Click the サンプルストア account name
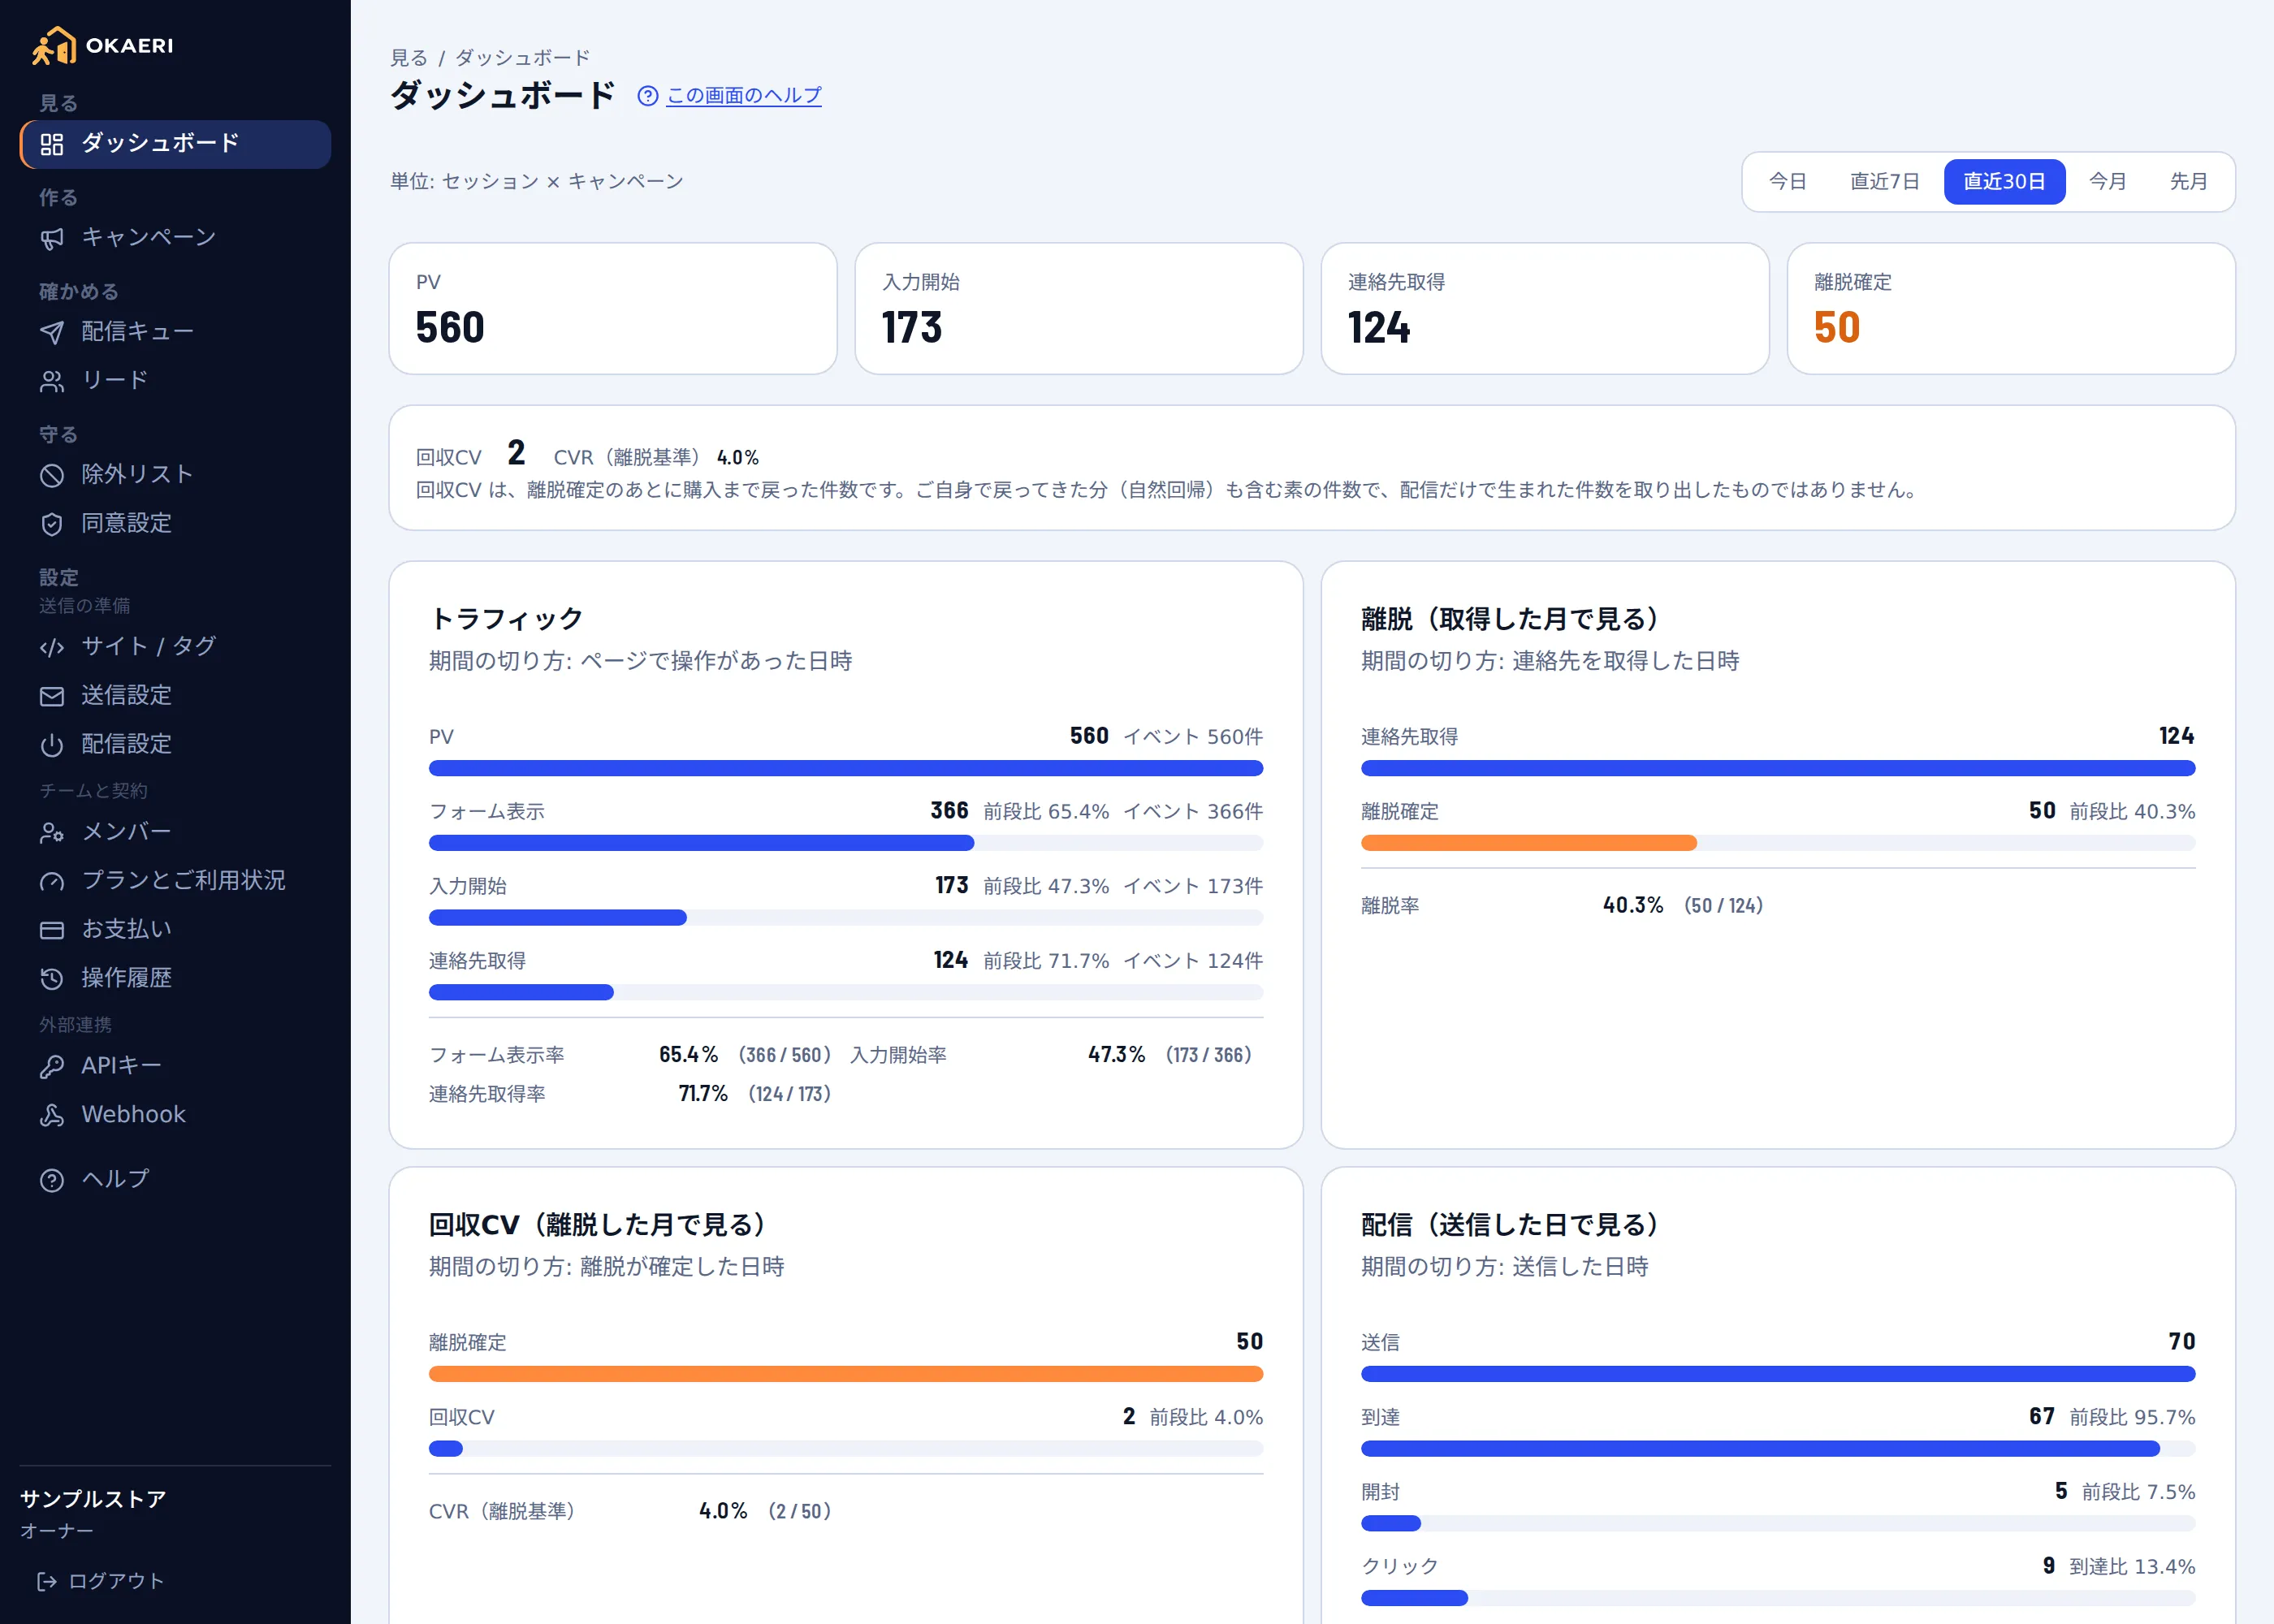The height and width of the screenshot is (1624, 2274). (93, 1499)
